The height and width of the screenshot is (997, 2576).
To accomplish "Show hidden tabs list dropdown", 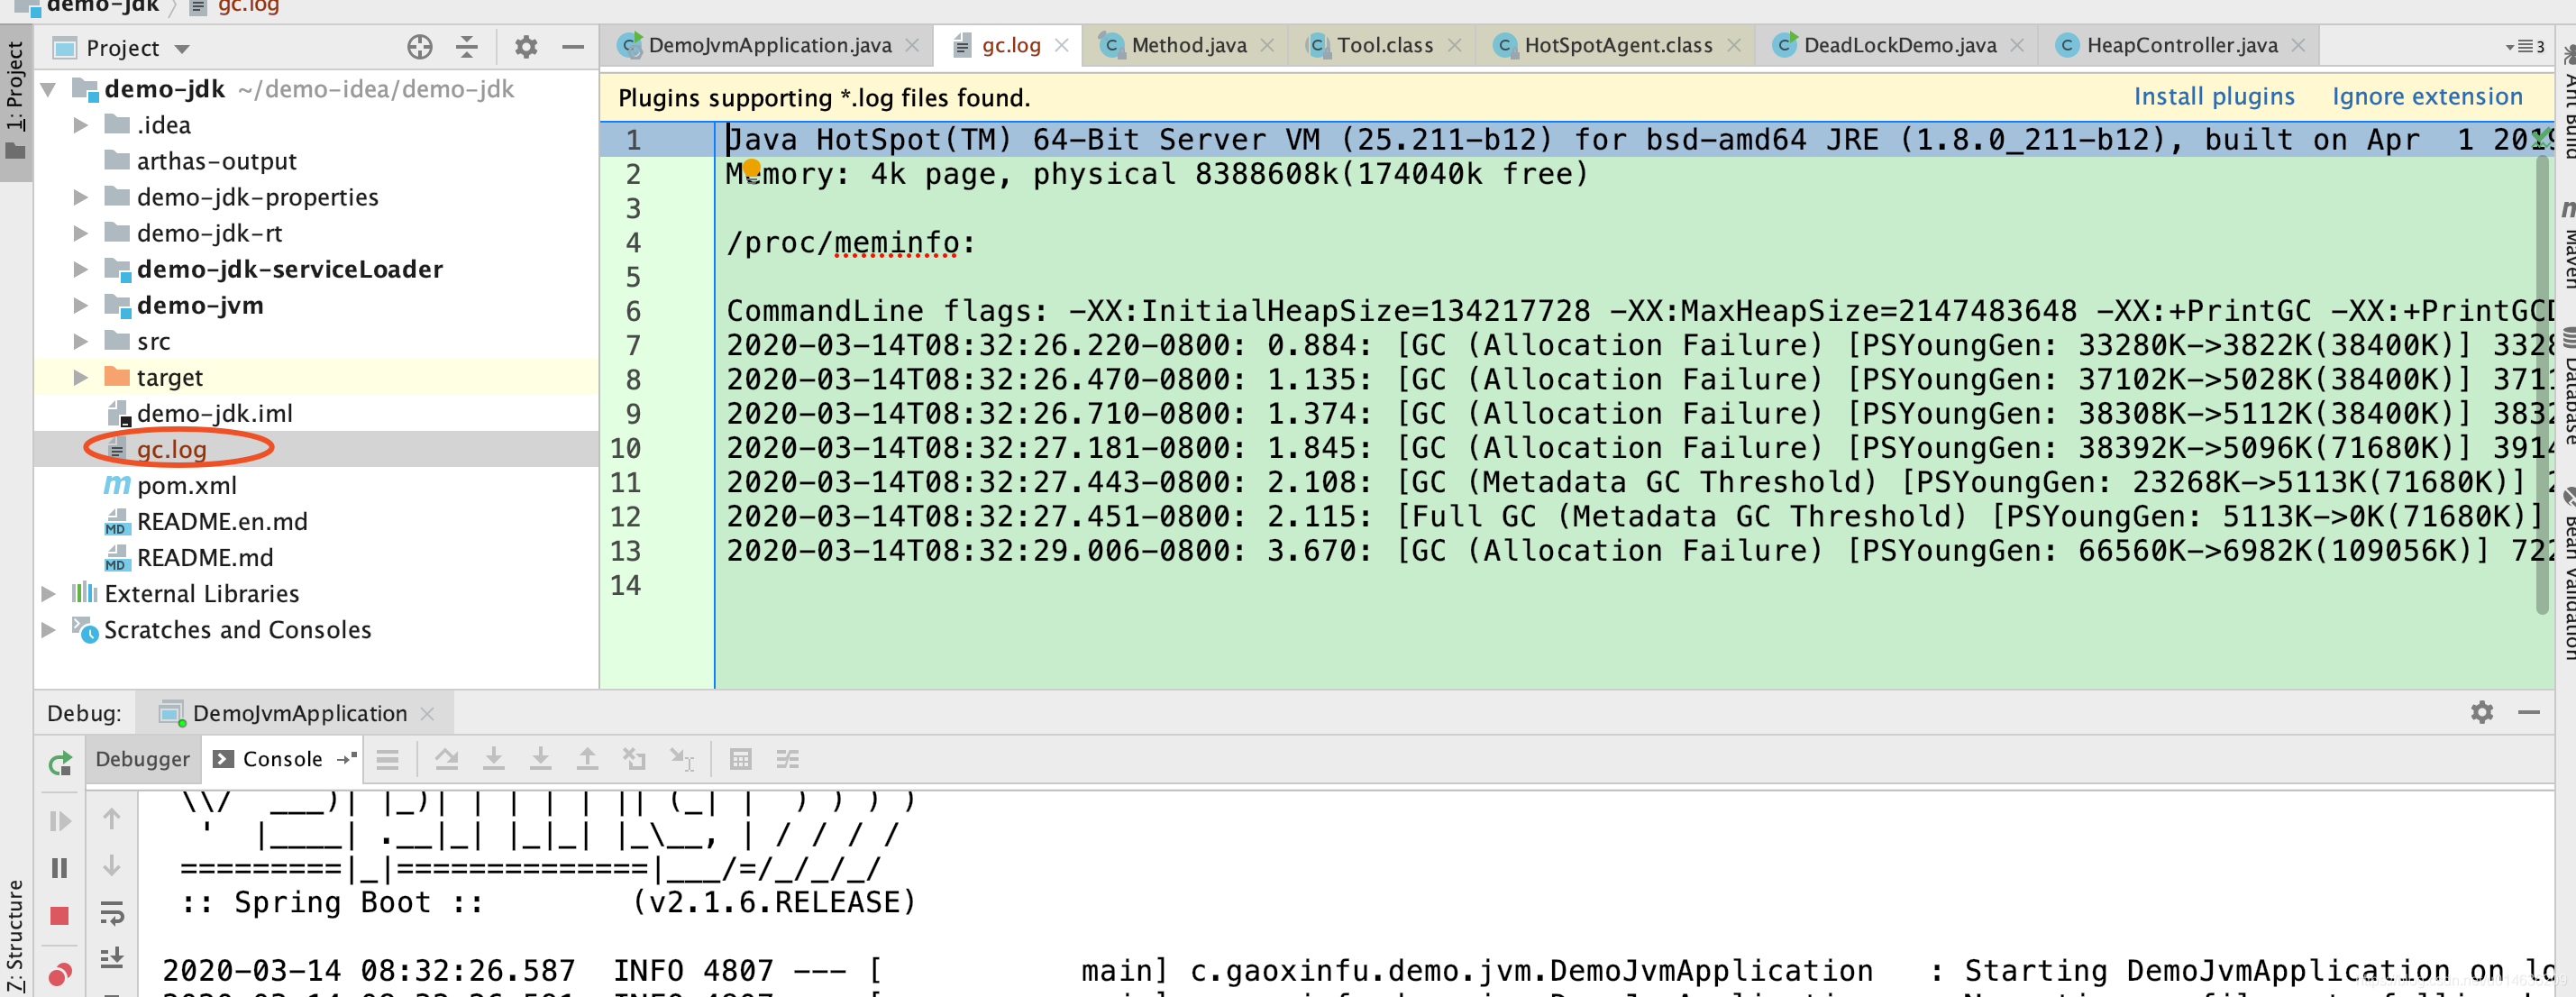I will [x=2524, y=46].
